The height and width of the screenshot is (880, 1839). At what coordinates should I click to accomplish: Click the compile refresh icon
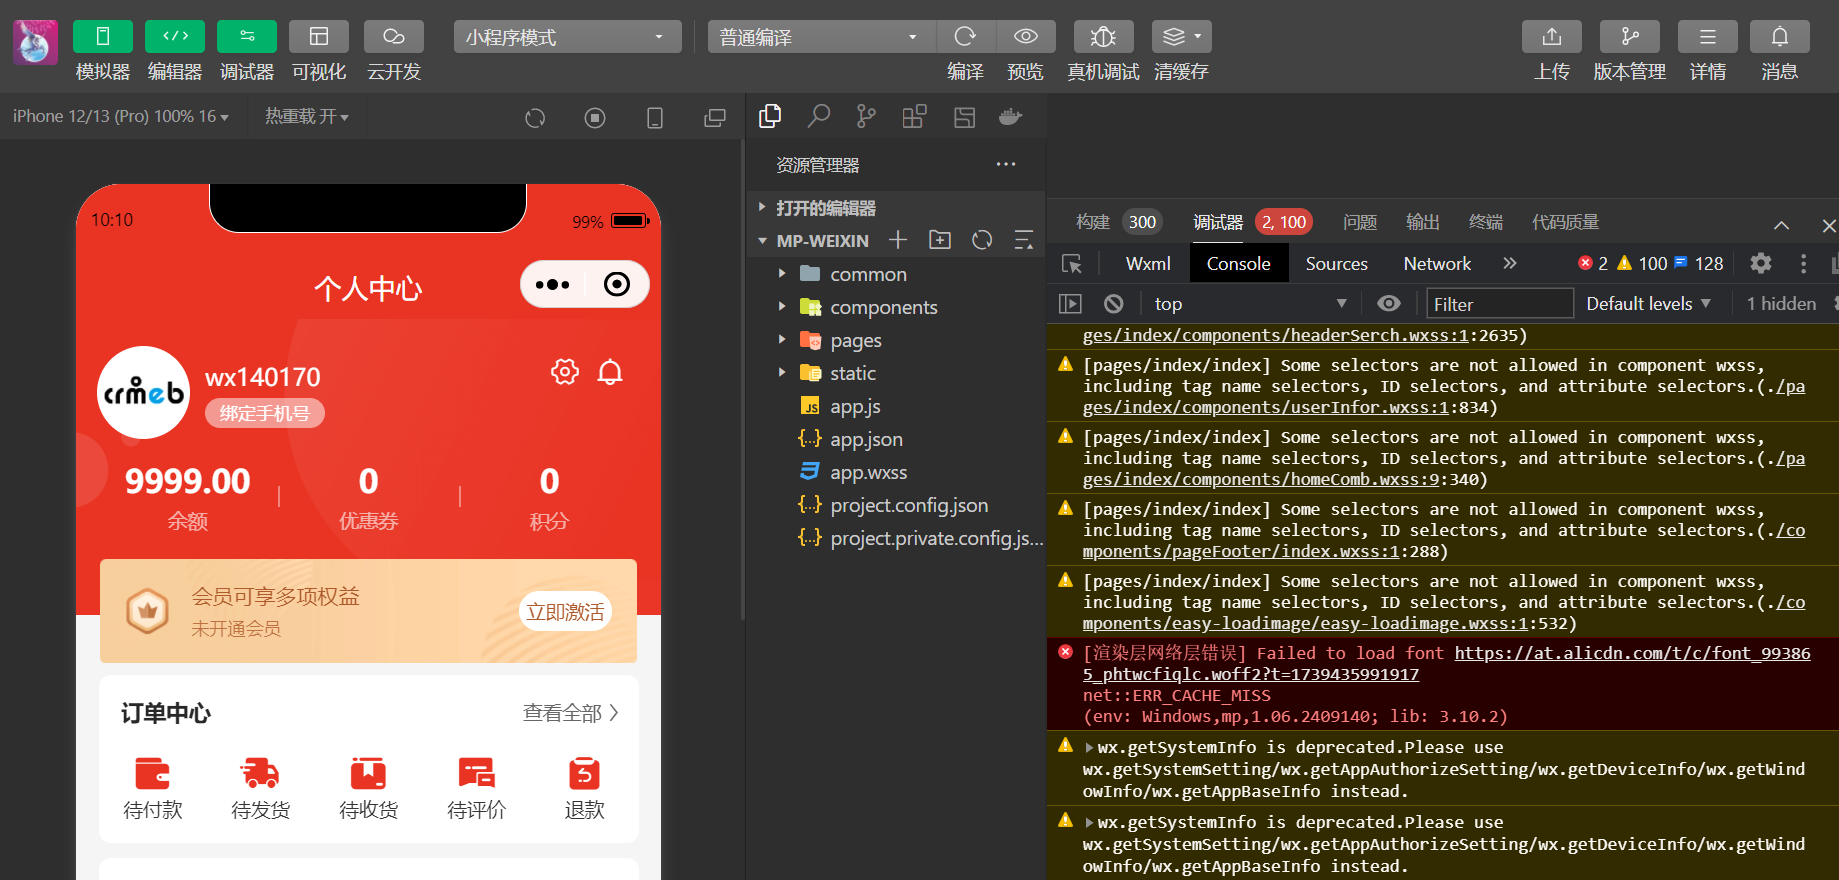(x=965, y=37)
